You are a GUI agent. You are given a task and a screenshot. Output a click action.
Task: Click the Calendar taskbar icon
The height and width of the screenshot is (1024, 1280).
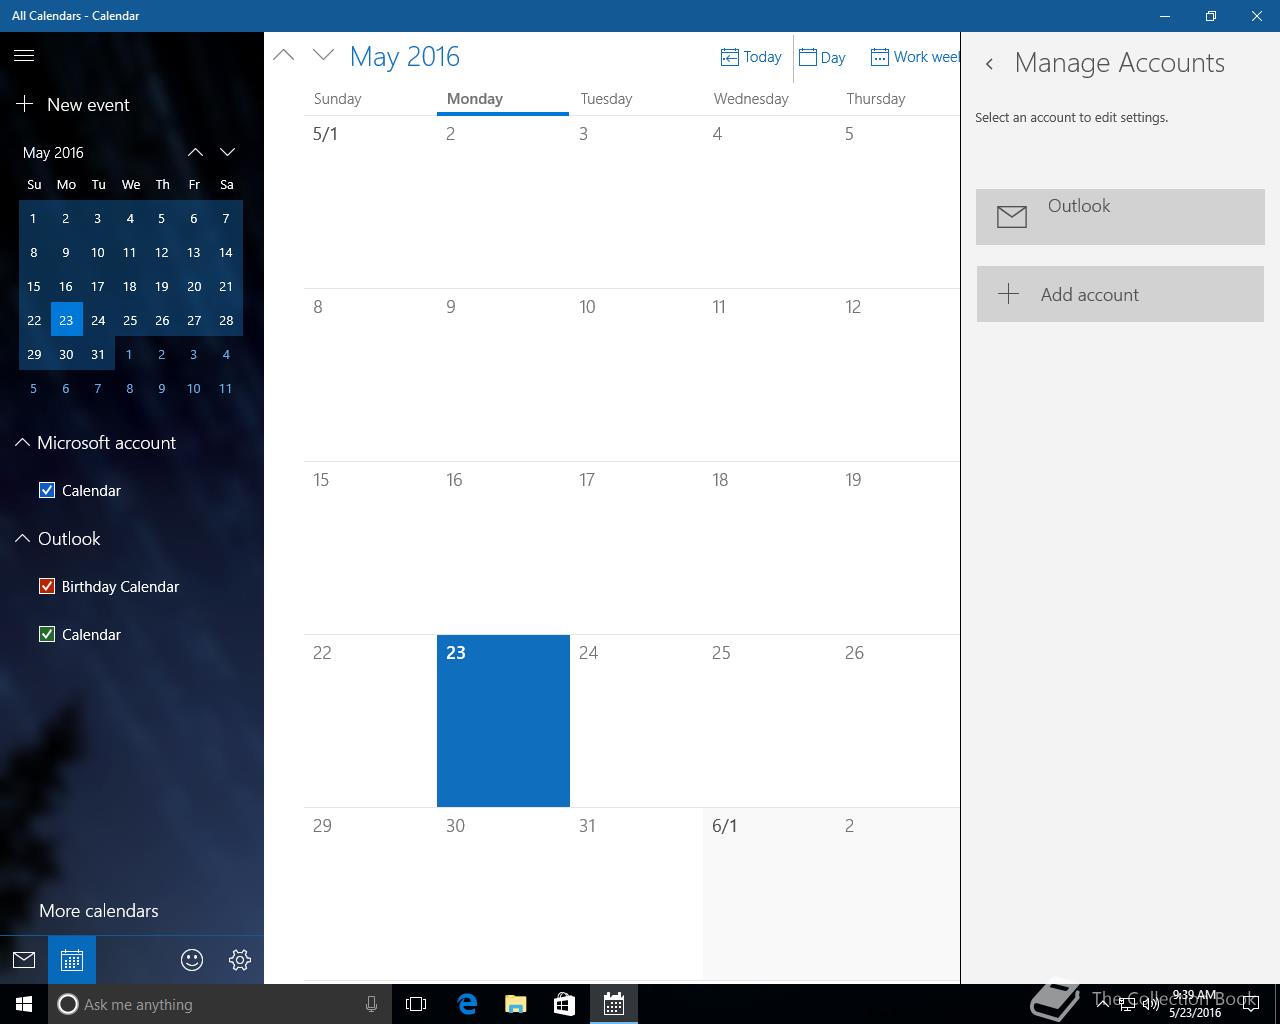point(614,1004)
